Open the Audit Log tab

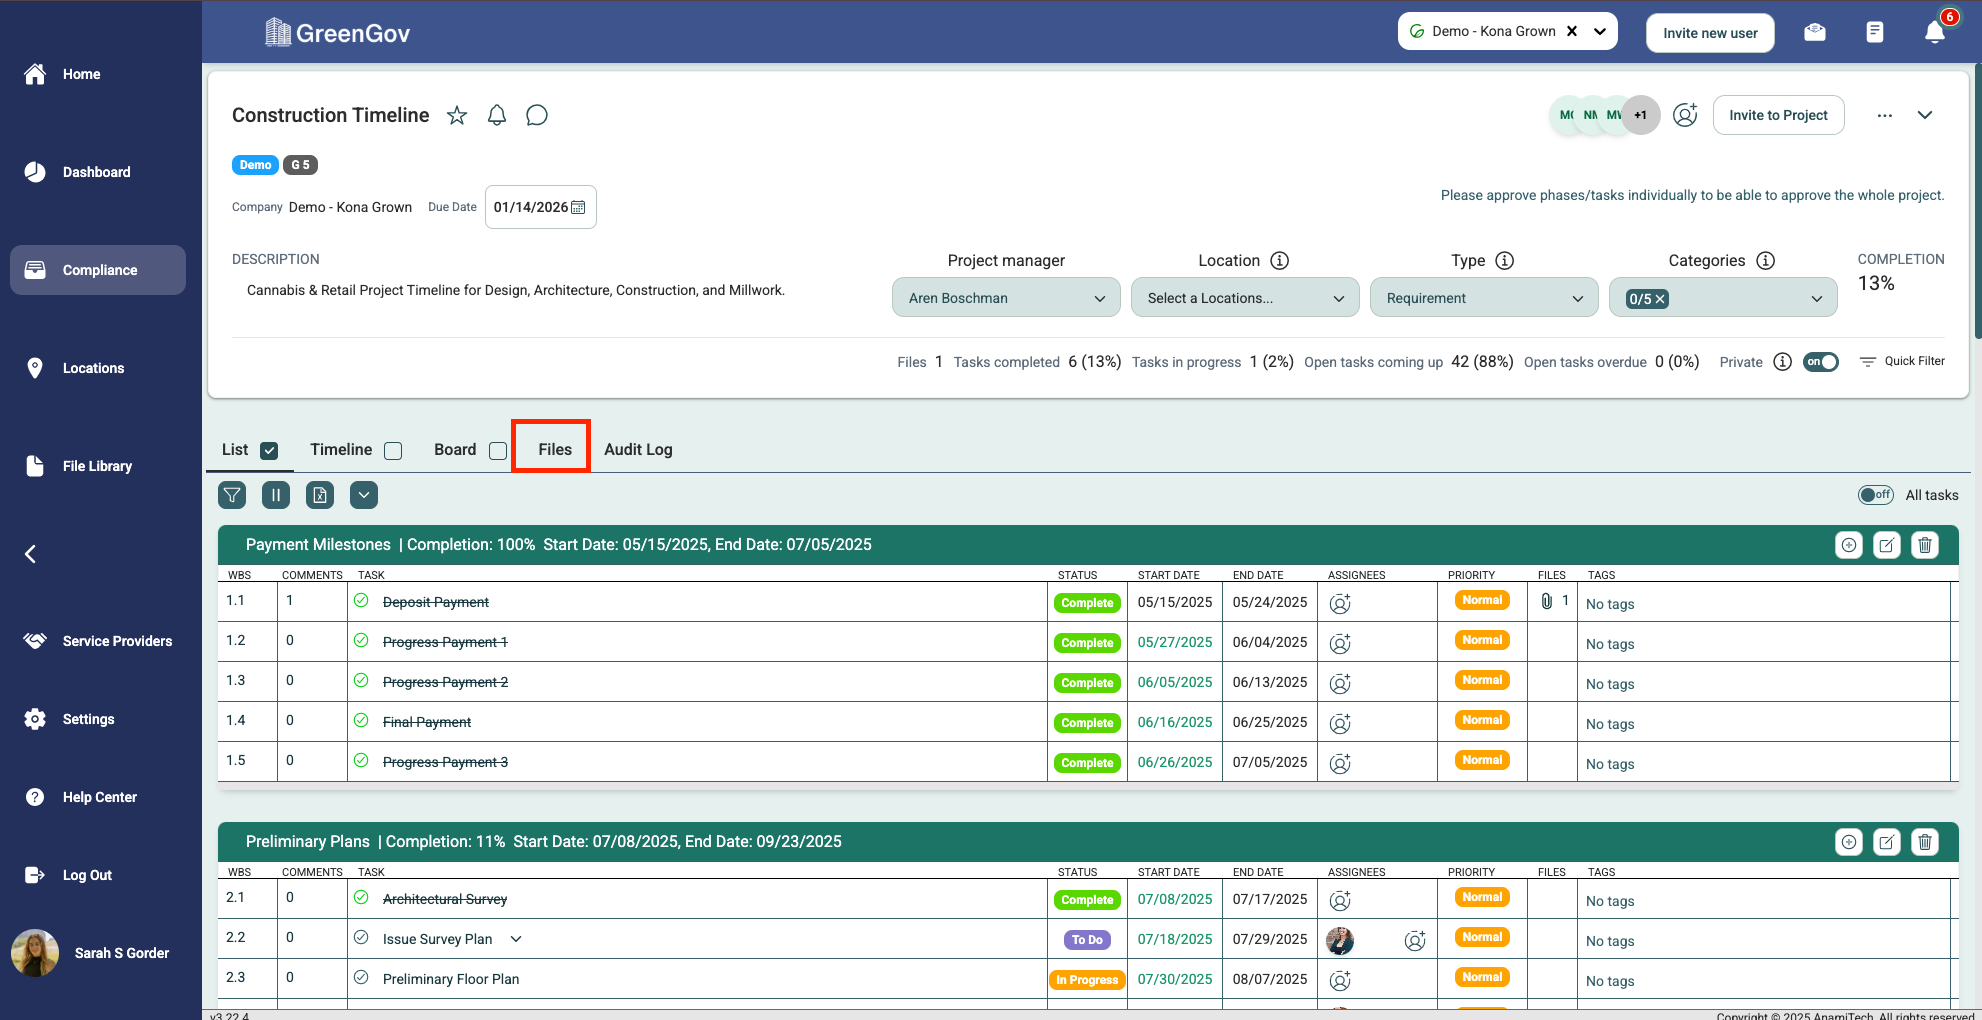click(638, 450)
